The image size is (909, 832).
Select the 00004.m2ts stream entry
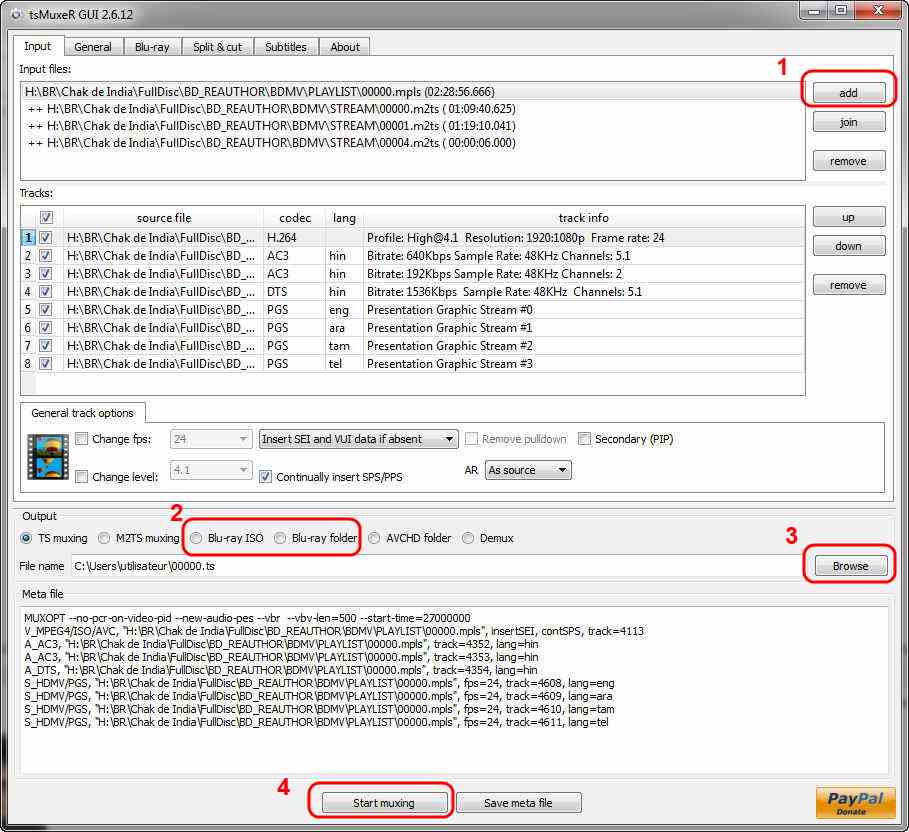412,143
